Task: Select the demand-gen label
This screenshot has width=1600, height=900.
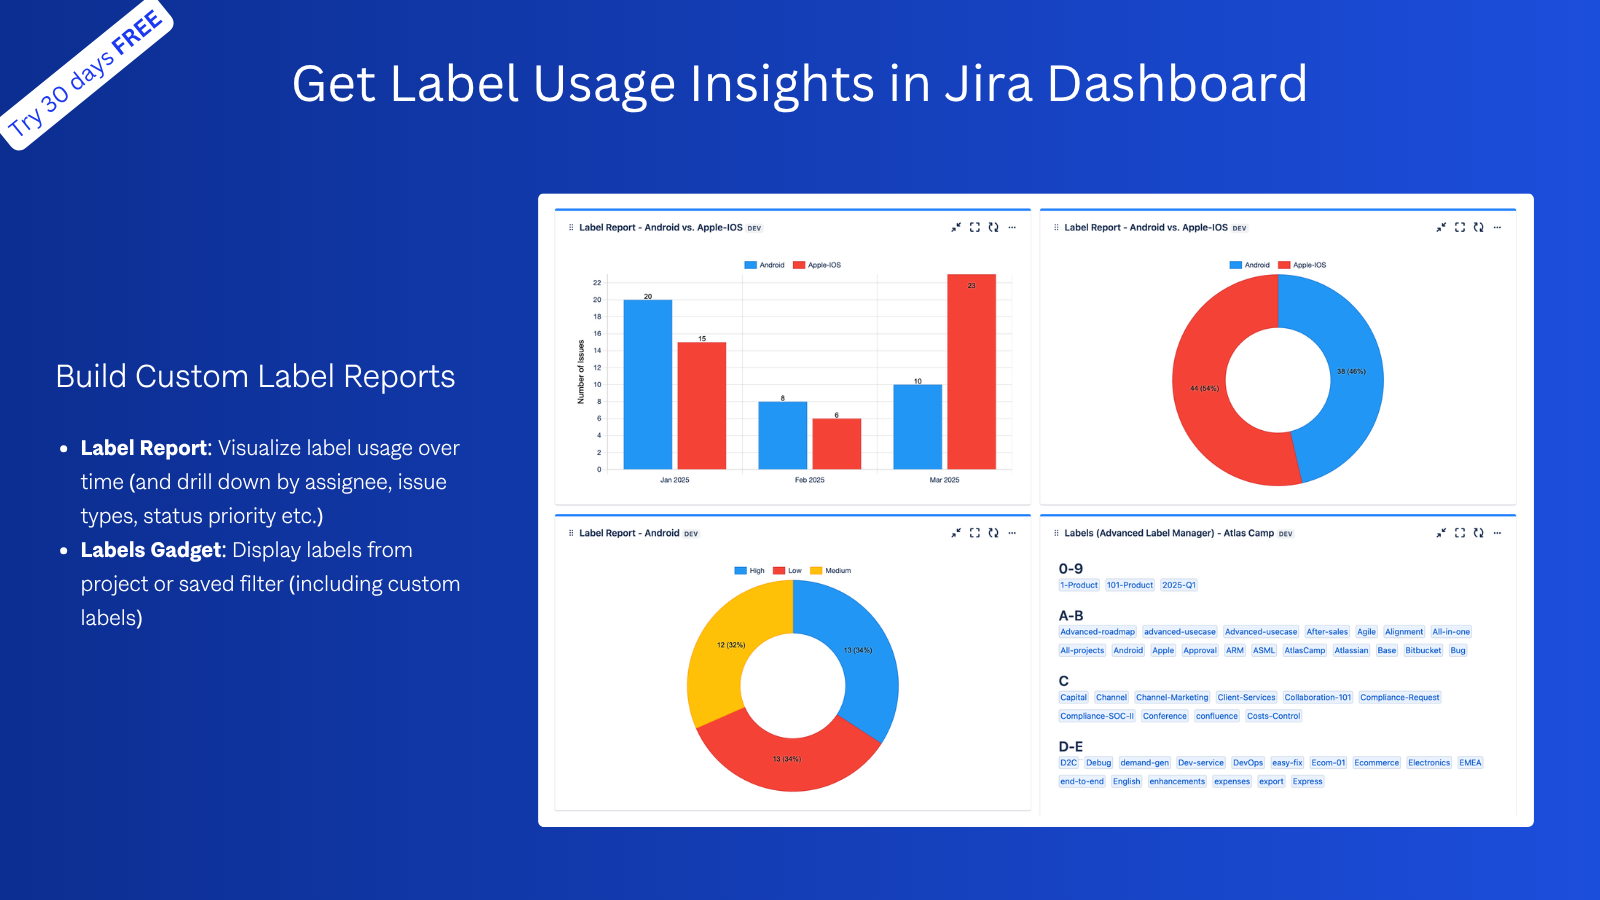Action: click(x=1144, y=763)
